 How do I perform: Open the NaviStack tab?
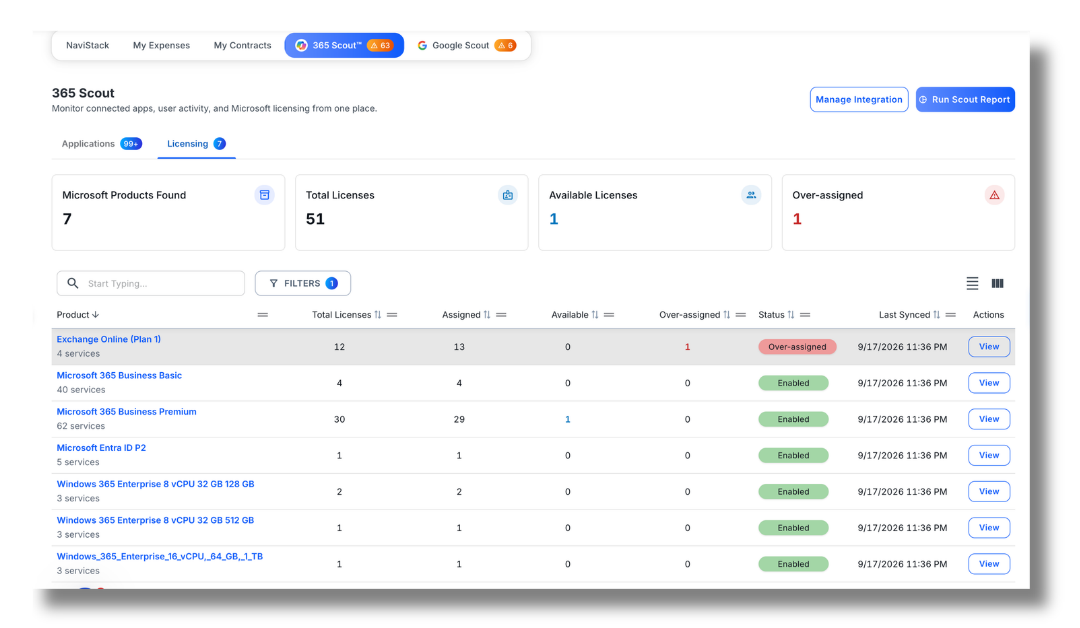(87, 45)
